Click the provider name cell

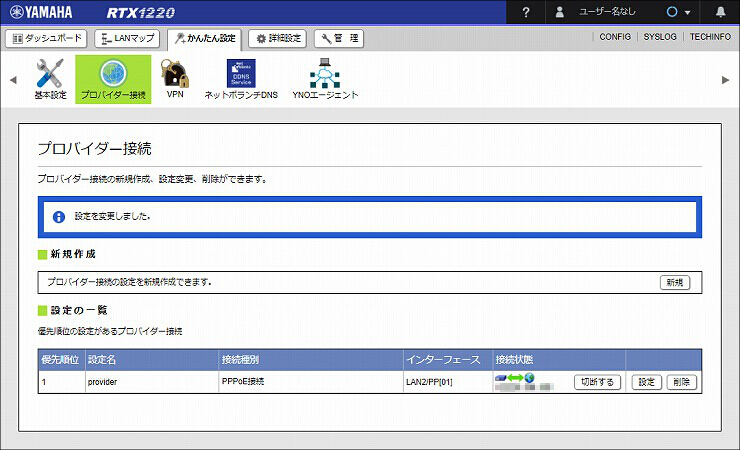click(x=151, y=382)
